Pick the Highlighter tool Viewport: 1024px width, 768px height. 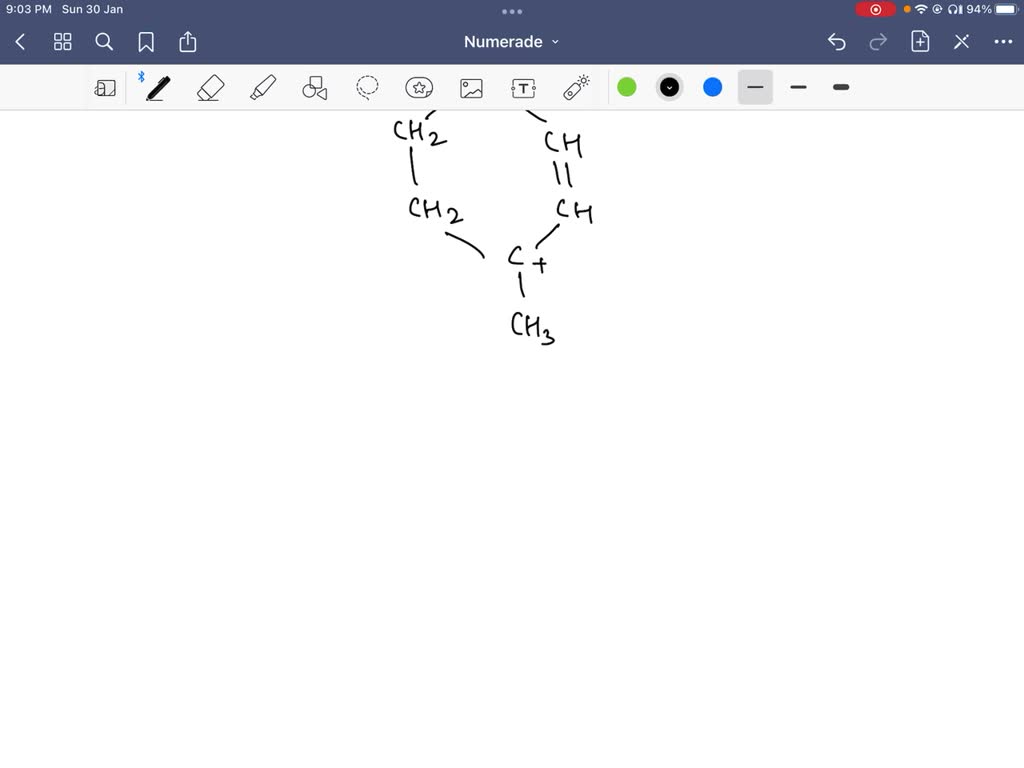262,87
